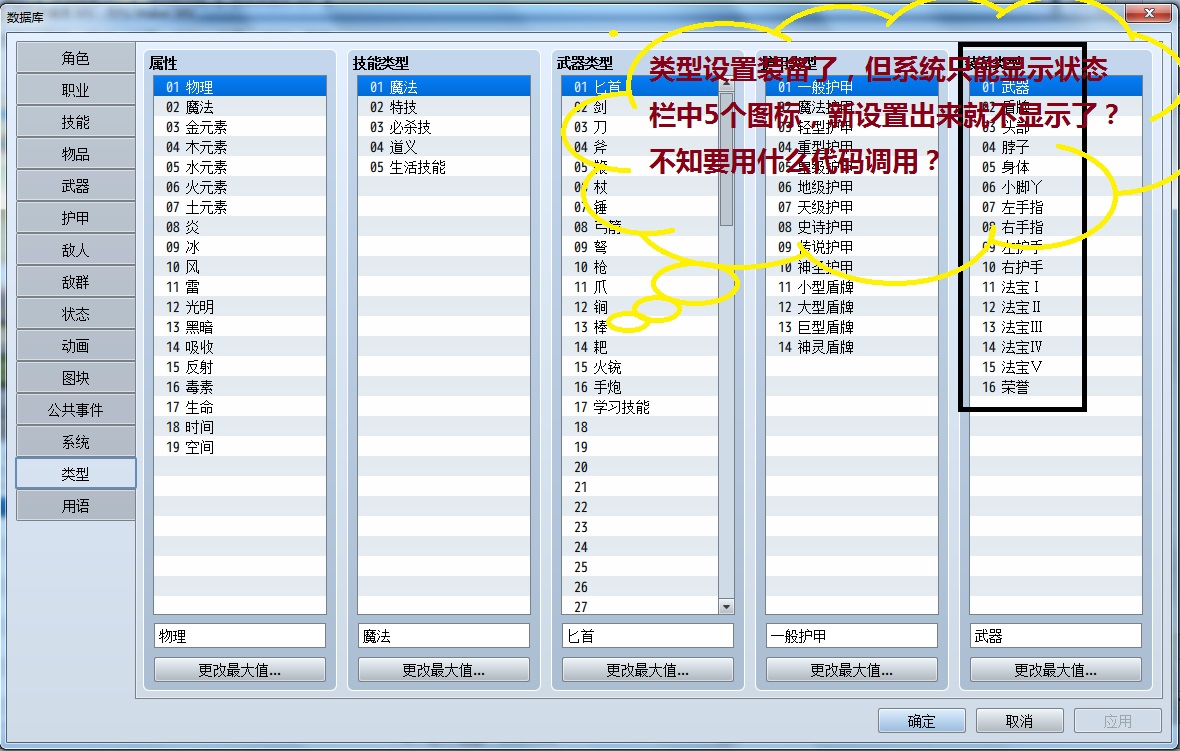This screenshot has height=751, width=1180.
Task: Open the 状态 tab
Action: 75,314
